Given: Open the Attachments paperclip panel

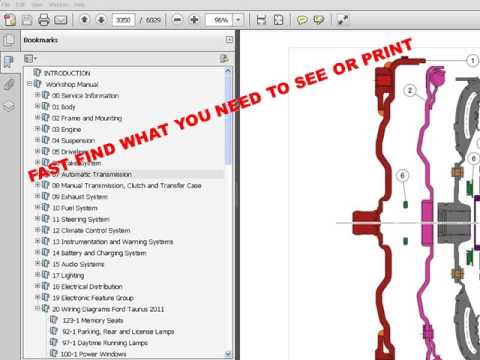Looking at the screenshot, I should click(x=9, y=84).
